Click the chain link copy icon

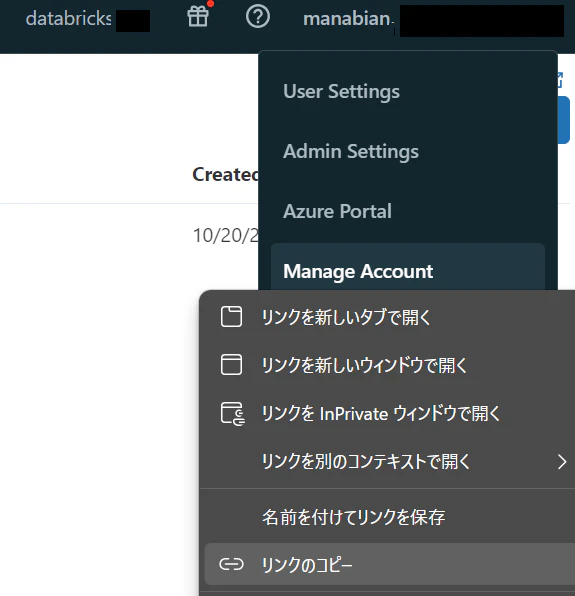click(231, 564)
